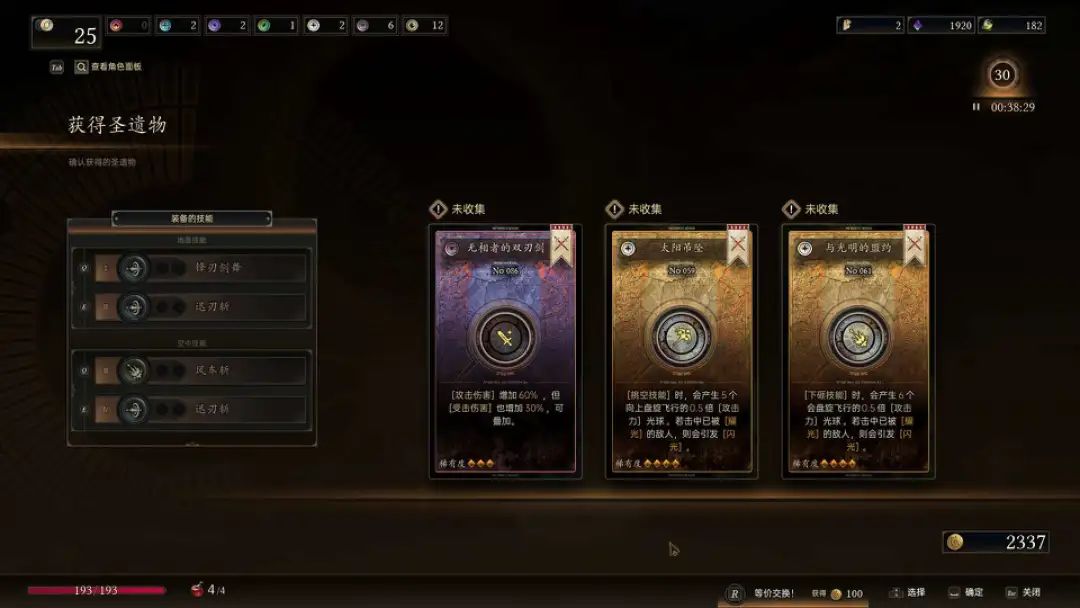The width and height of the screenshot is (1080, 608).
Task: Click the round emblem on the 太阳吊坠 card
Action: (681, 337)
